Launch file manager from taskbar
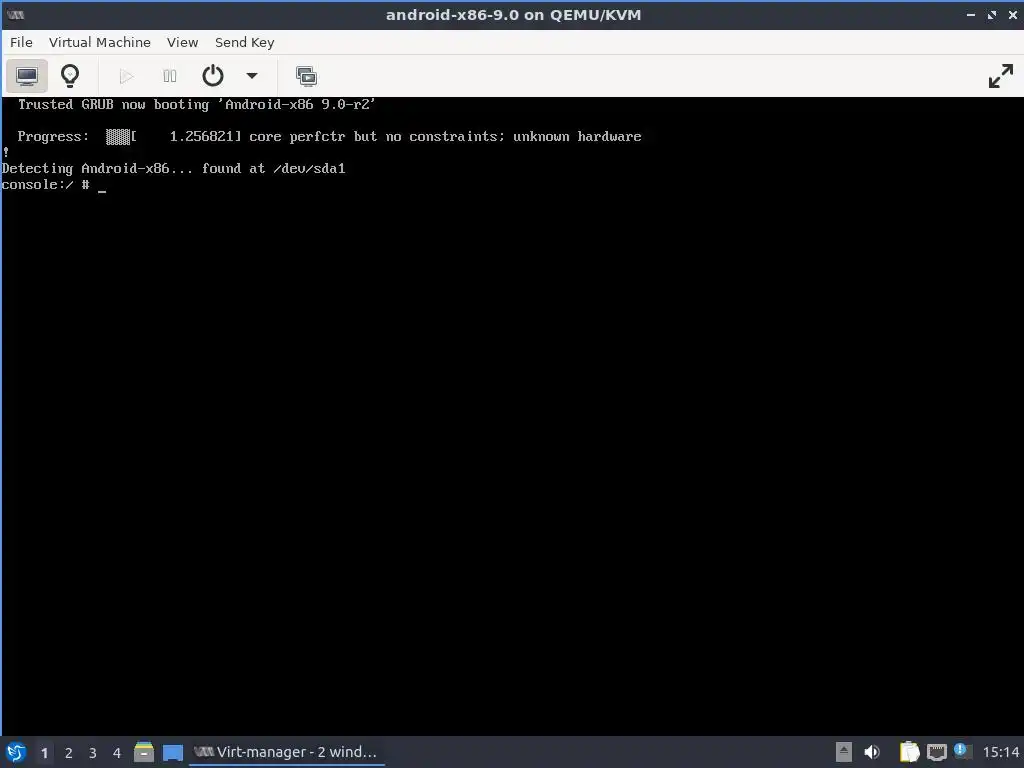 (144, 752)
